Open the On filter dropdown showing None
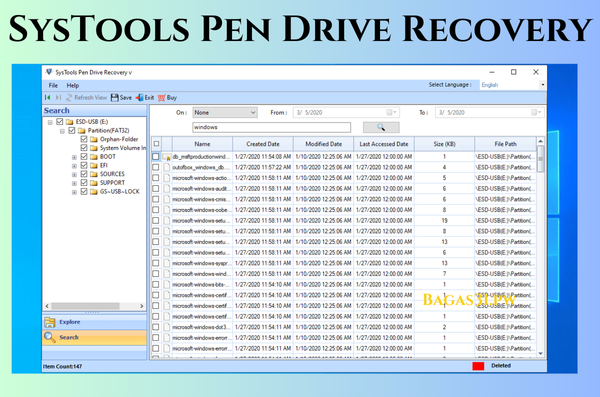 pyautogui.click(x=225, y=112)
